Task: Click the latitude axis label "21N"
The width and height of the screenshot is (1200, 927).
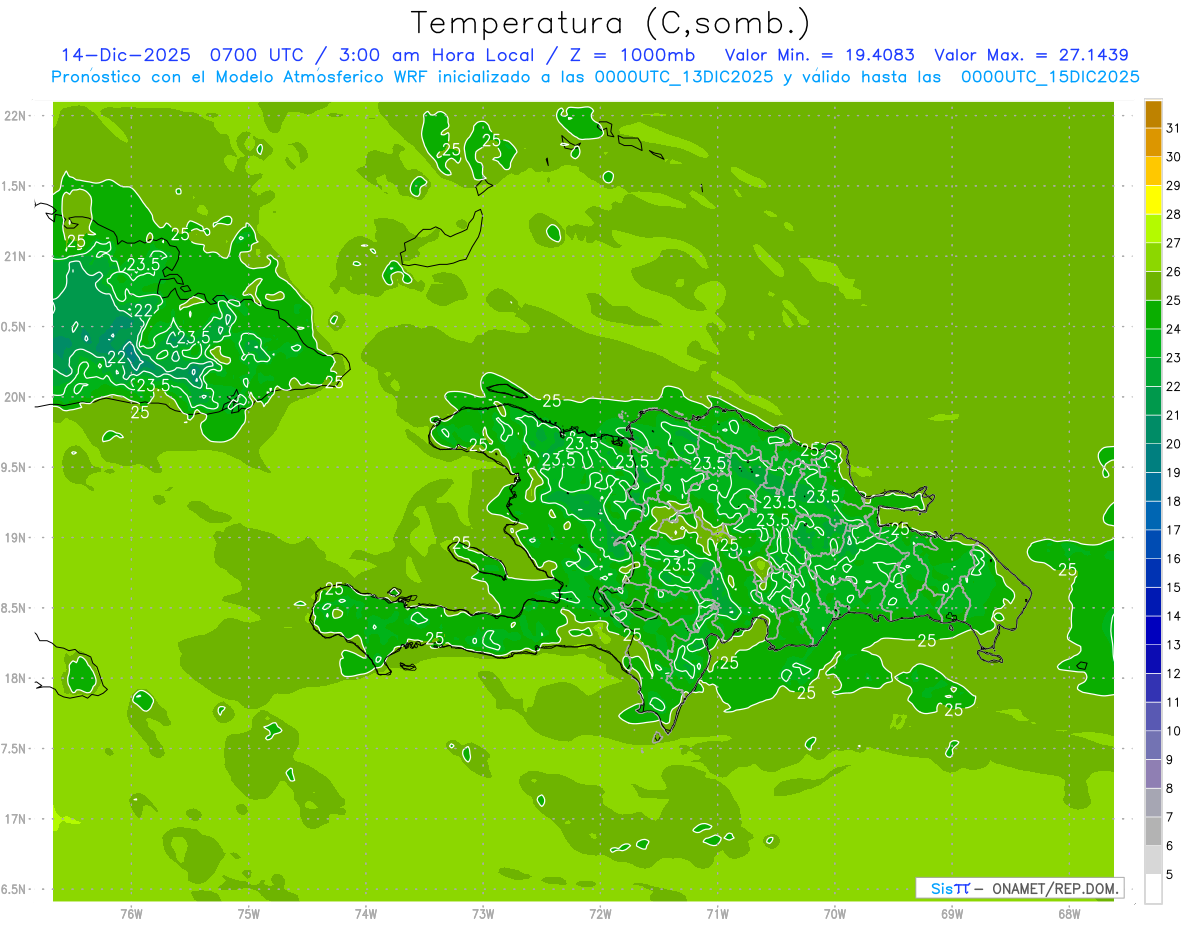Action: coord(16,257)
